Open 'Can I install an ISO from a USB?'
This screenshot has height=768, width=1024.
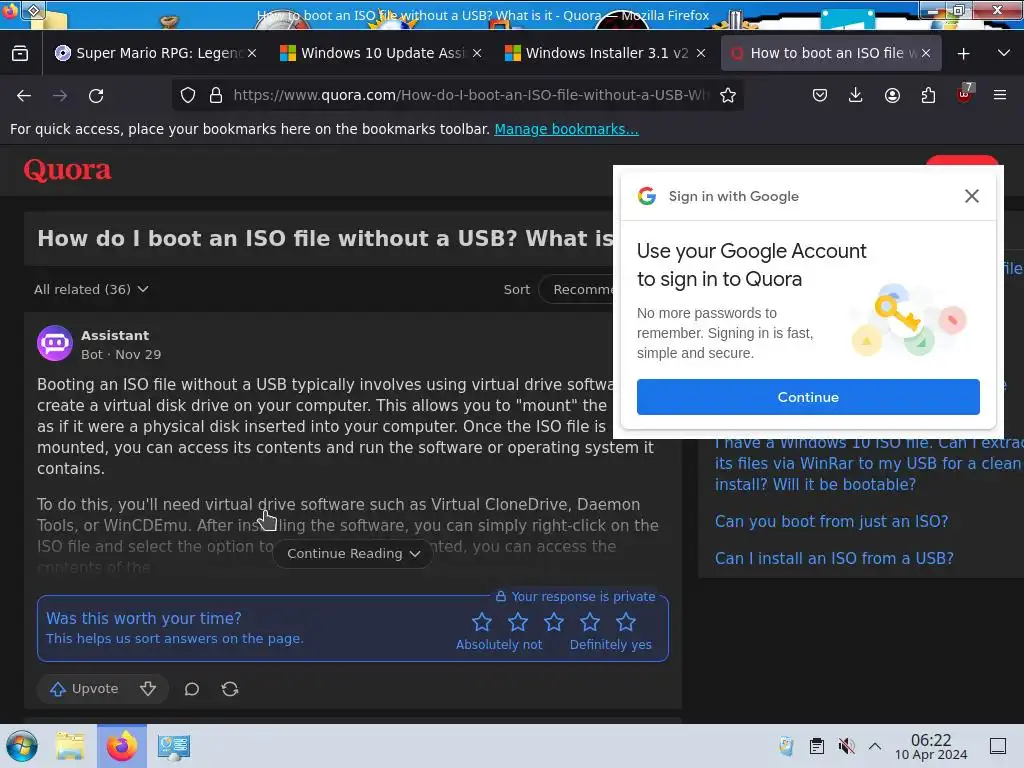[834, 558]
